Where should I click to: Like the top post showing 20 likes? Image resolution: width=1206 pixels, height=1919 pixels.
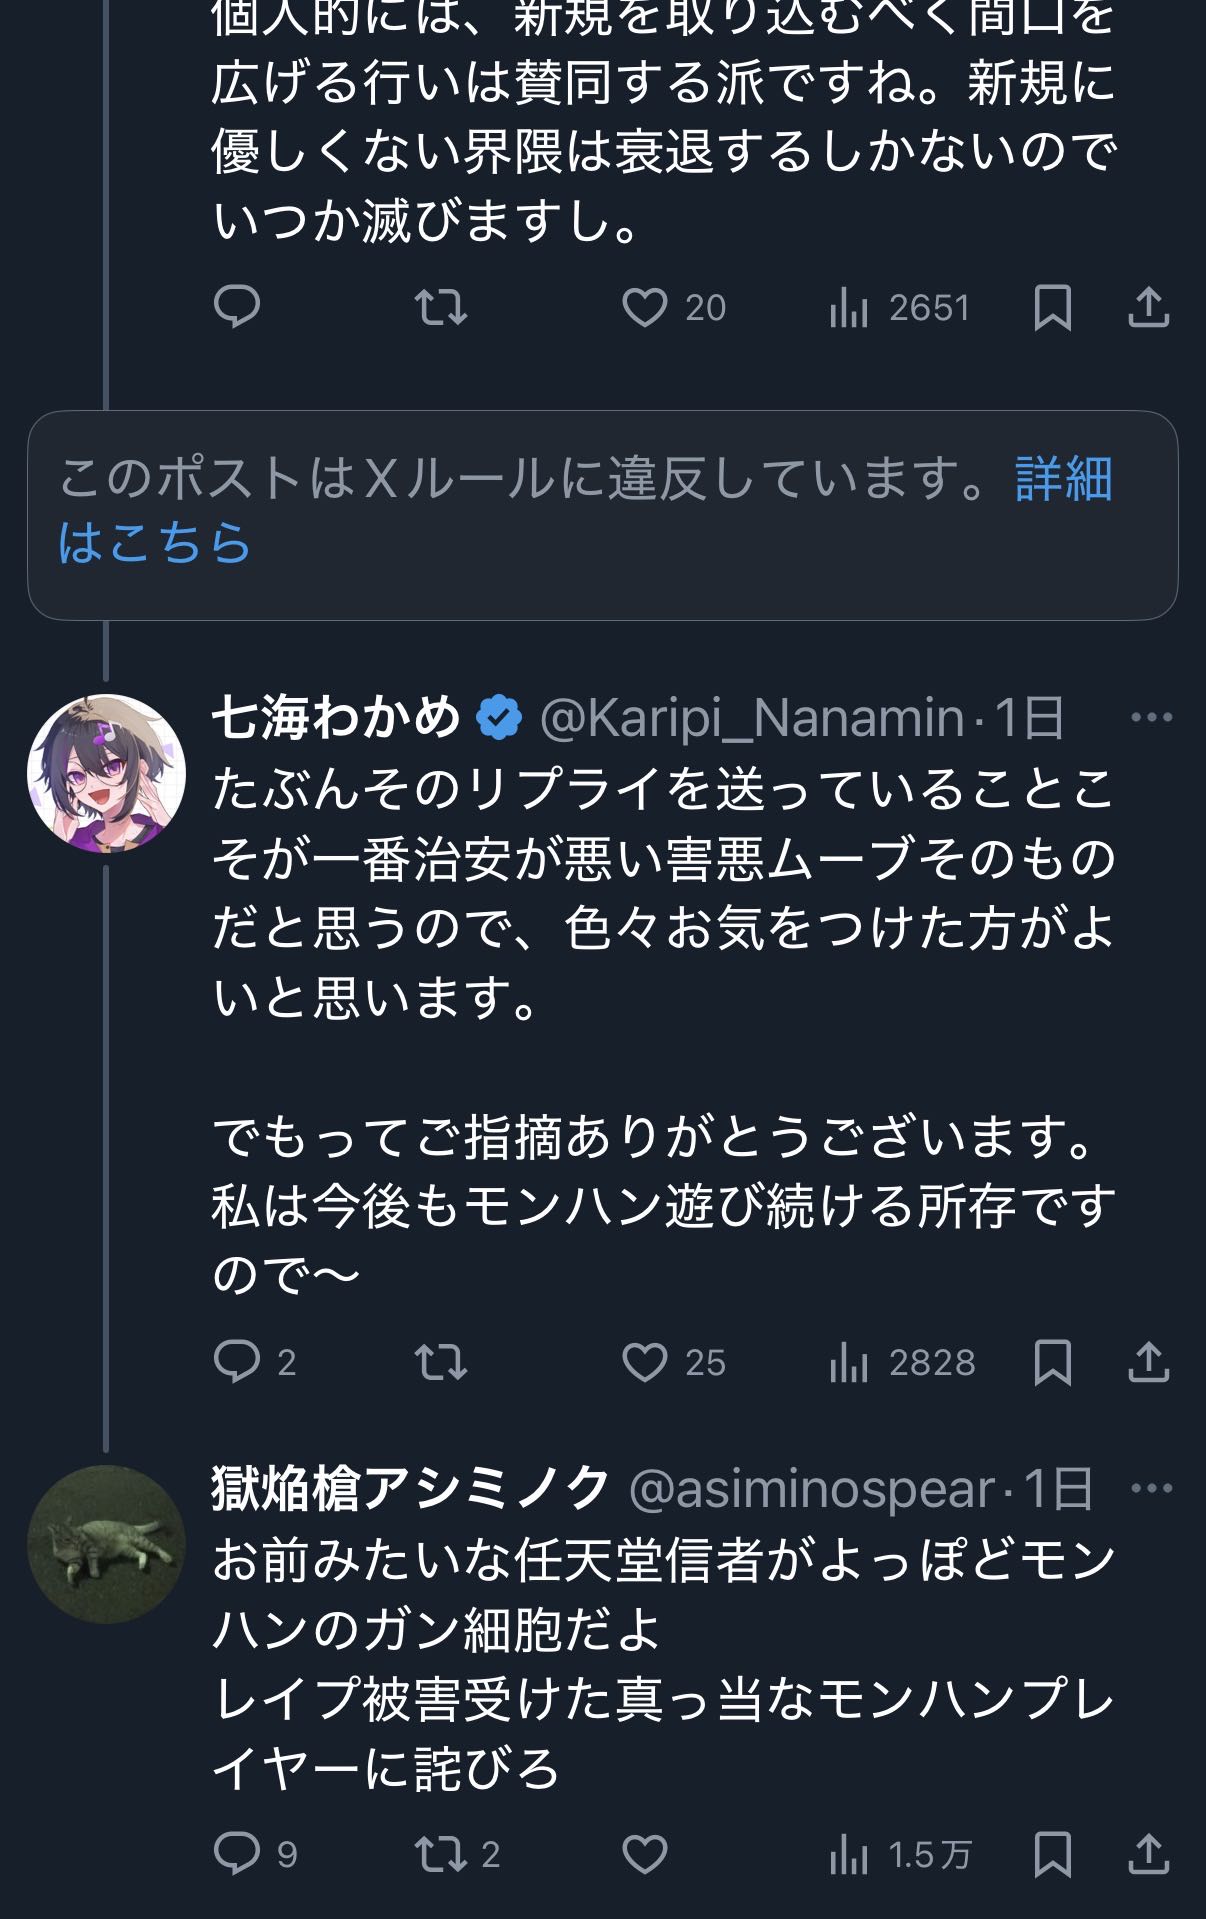[645, 307]
